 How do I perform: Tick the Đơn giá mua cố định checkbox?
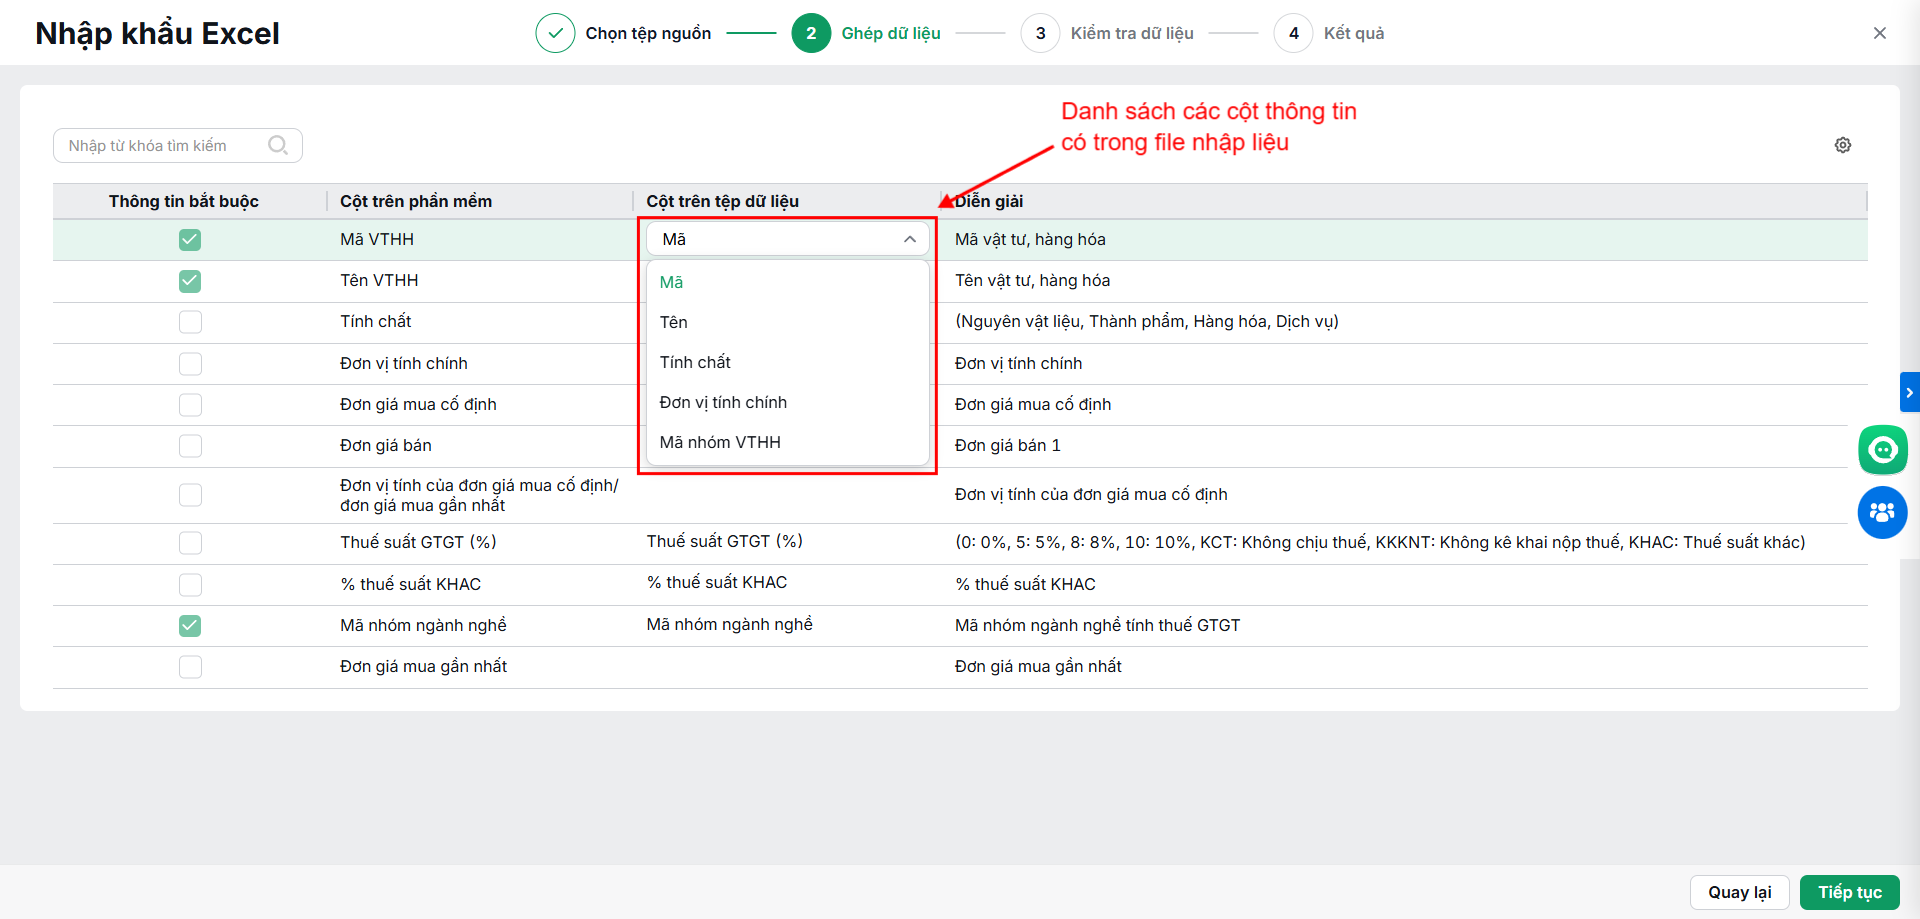click(190, 405)
